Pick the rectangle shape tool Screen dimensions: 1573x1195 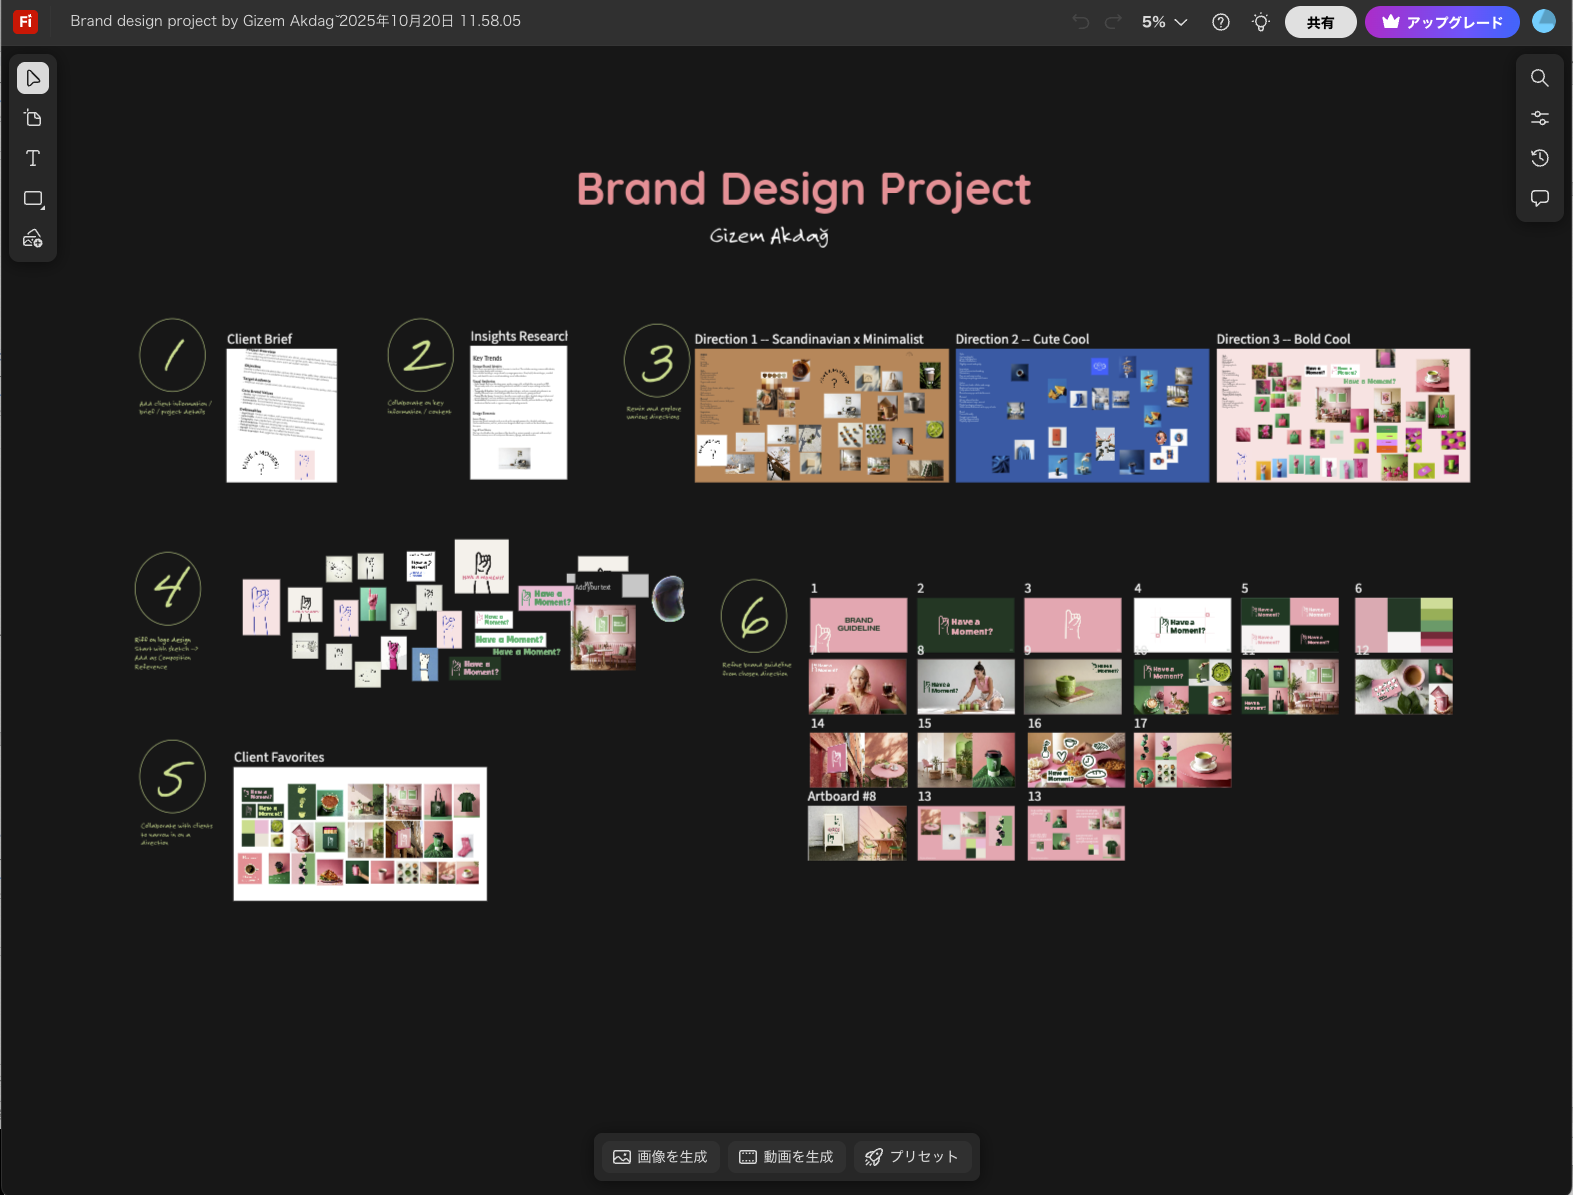(x=33, y=199)
